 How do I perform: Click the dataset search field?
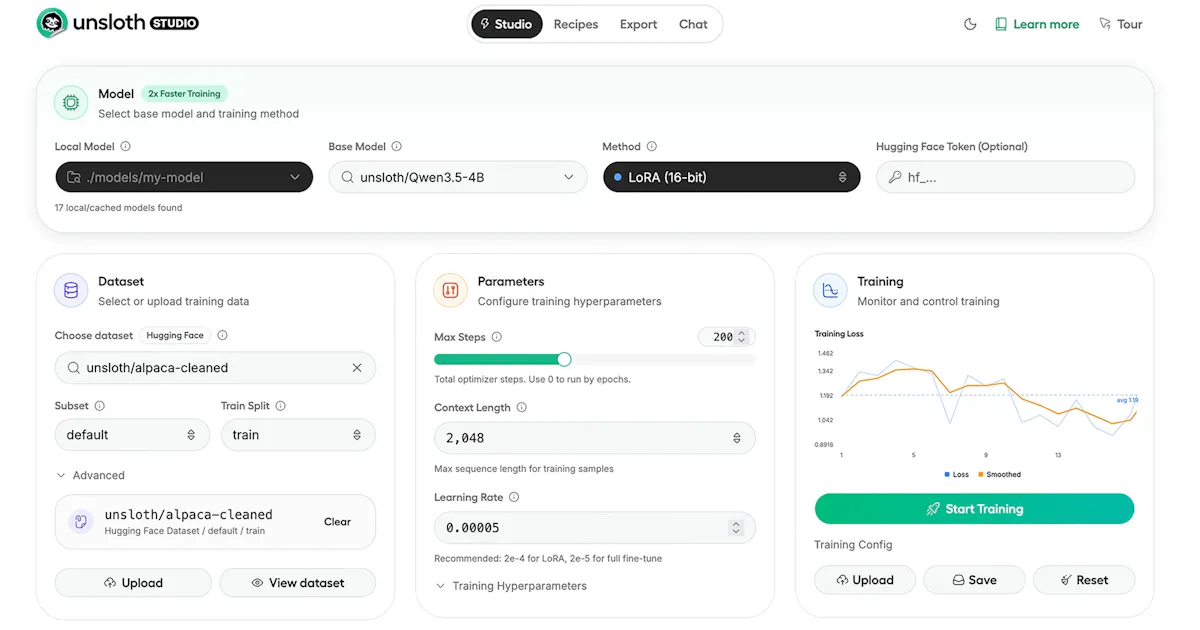(x=215, y=368)
